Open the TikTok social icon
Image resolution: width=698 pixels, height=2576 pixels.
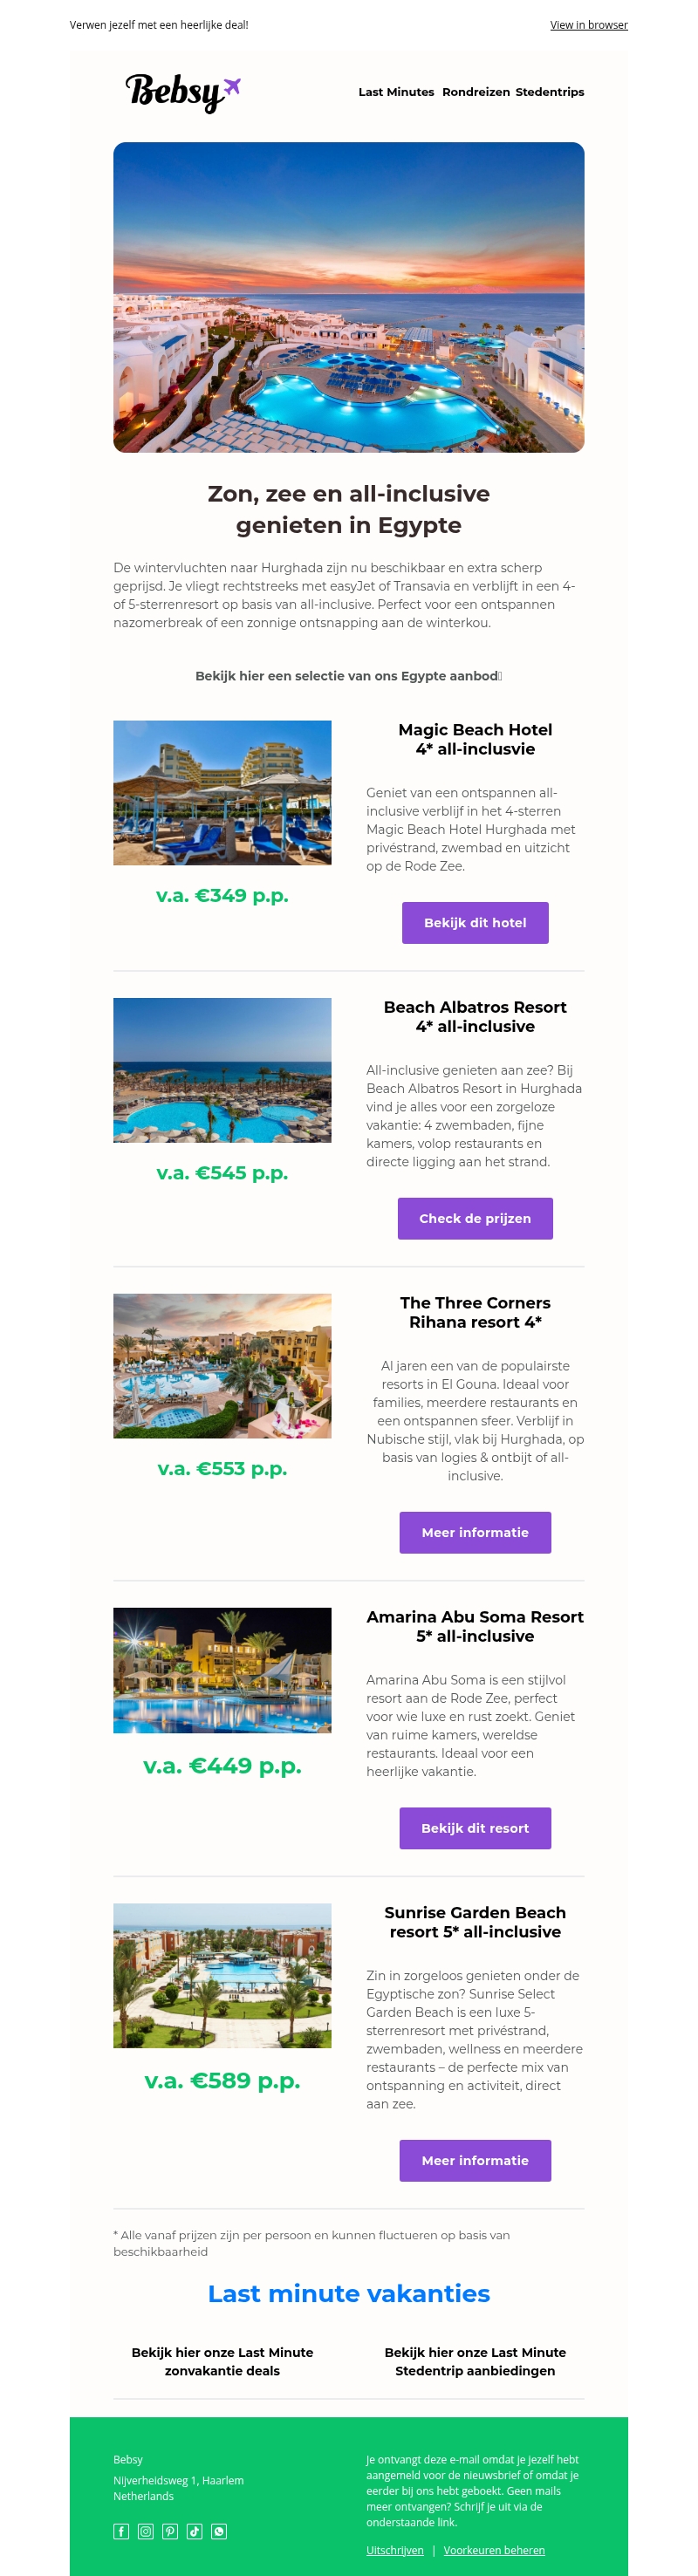point(194,2531)
